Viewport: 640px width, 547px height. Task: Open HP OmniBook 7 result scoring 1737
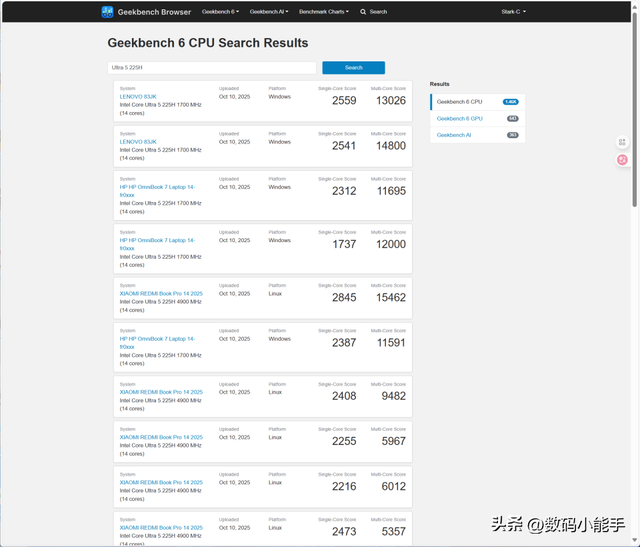pyautogui.click(x=157, y=240)
